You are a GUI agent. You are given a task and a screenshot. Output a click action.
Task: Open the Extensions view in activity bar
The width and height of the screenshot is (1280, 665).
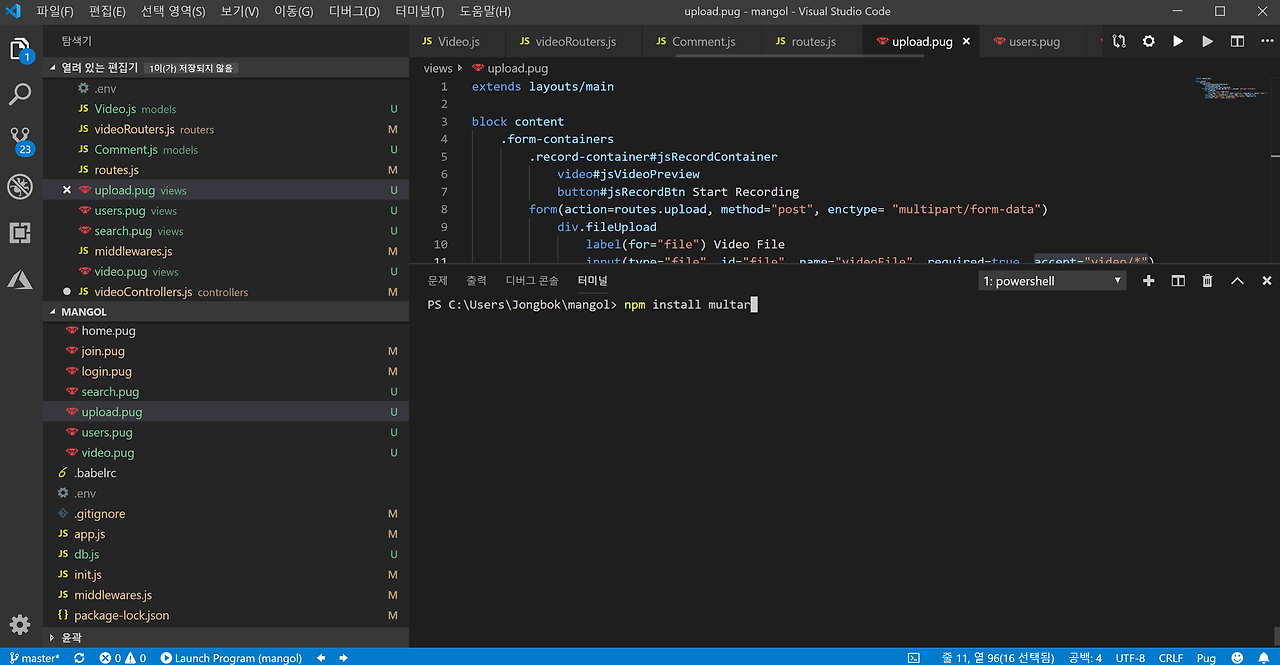[20, 233]
